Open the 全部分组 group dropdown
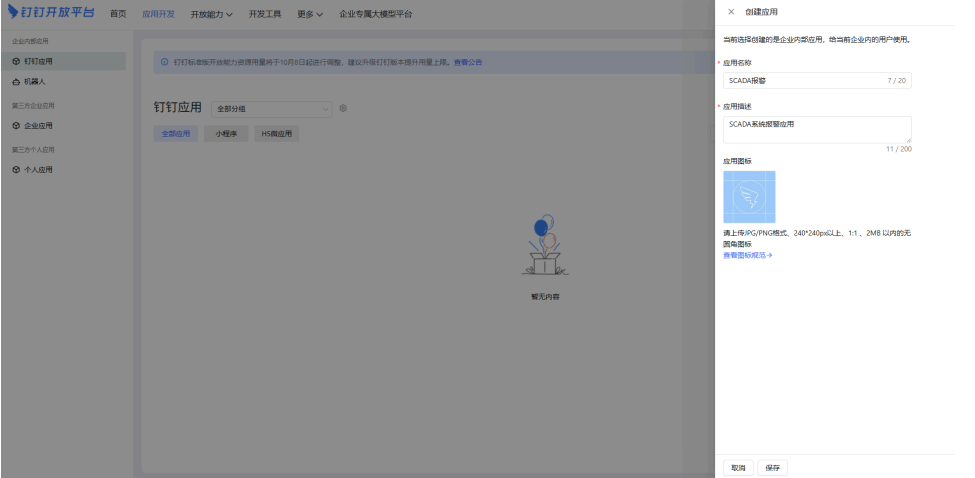The width and height of the screenshot is (975, 478). point(272,109)
